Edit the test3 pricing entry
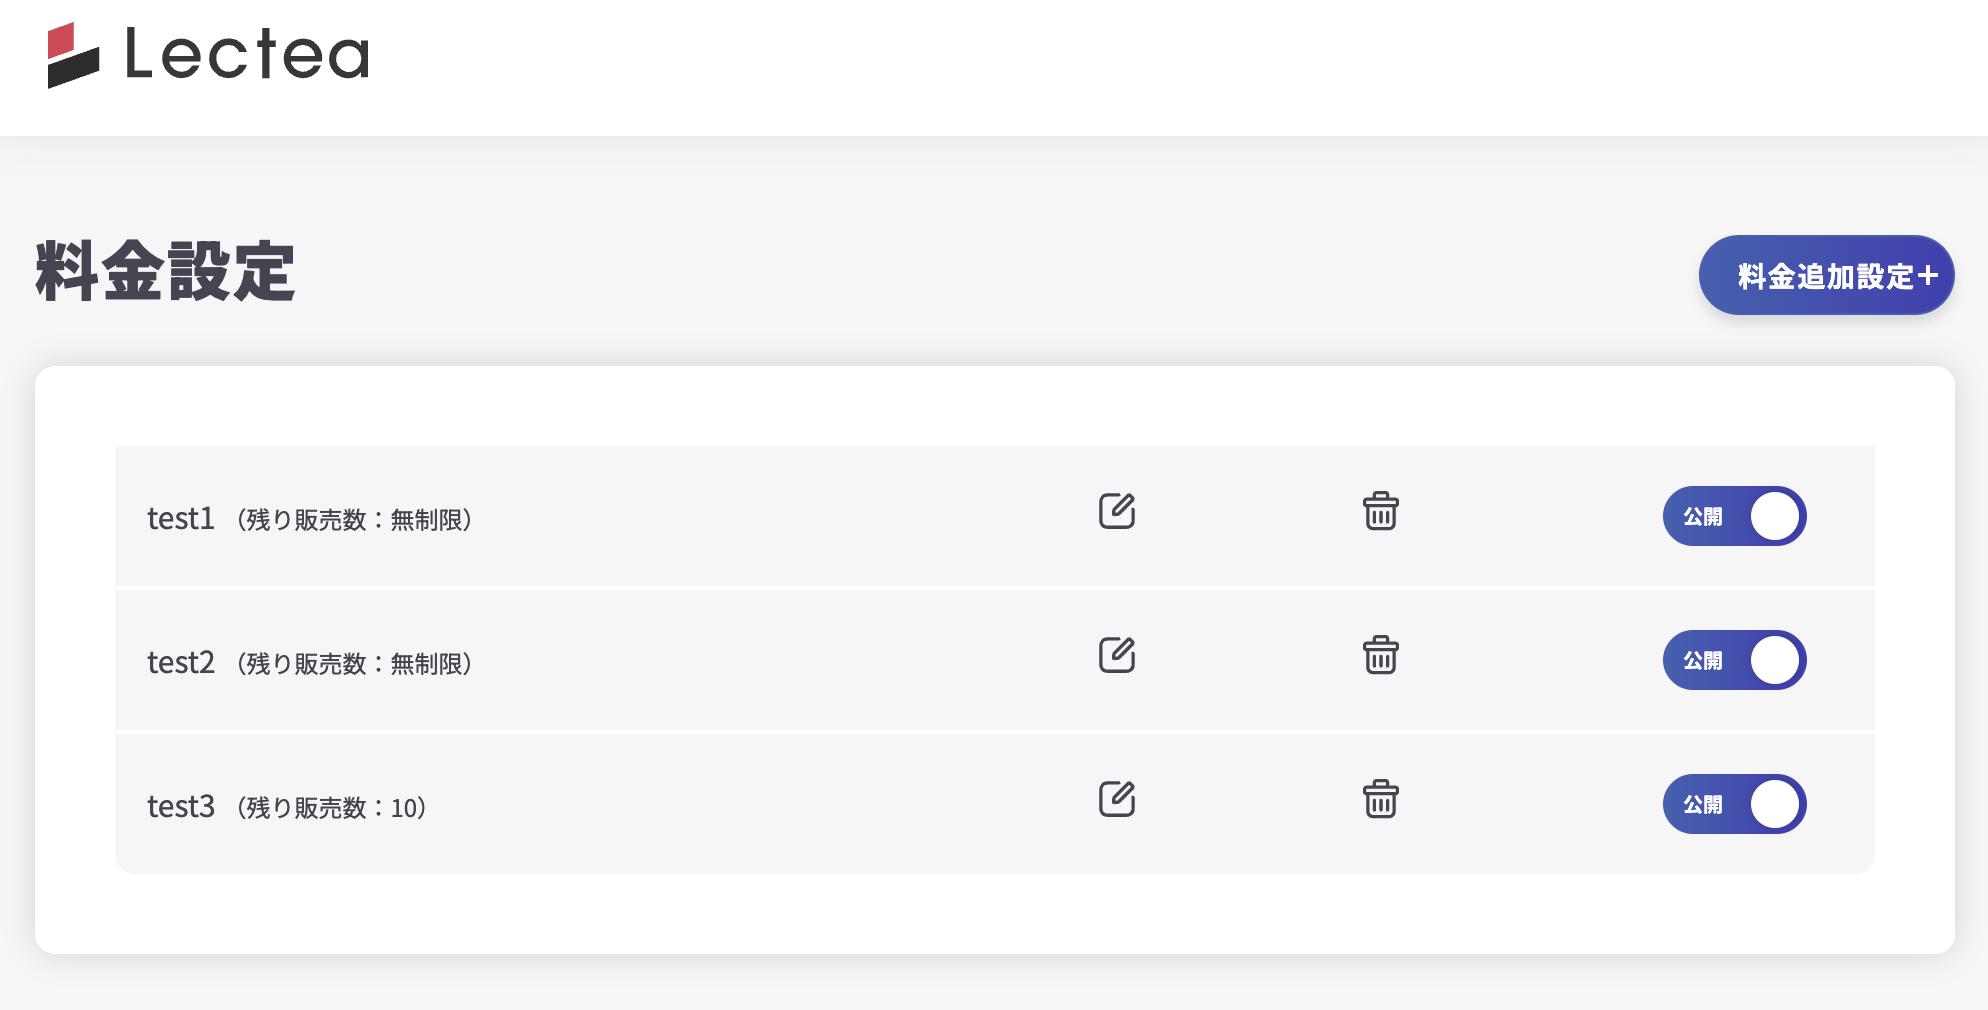Image resolution: width=1988 pixels, height=1010 pixels. [x=1116, y=799]
